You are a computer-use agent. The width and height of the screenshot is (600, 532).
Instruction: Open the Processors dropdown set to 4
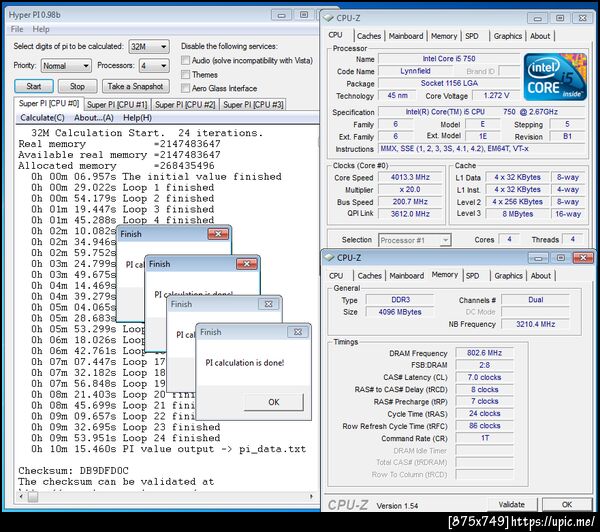pos(154,66)
